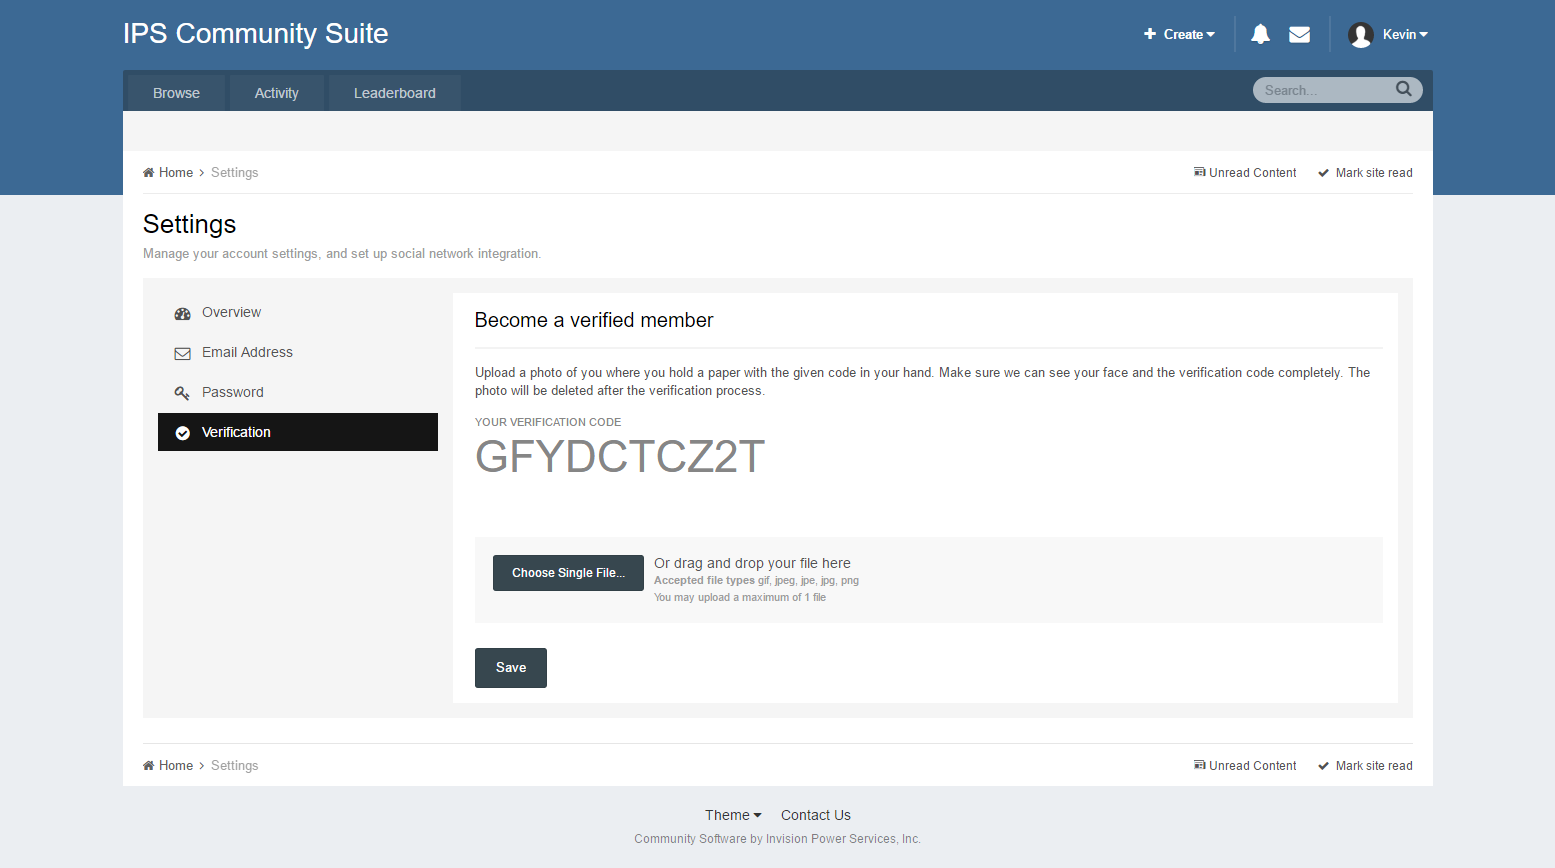The width and height of the screenshot is (1555, 868).
Task: Click Kevin's avatar icon in the header
Action: point(1360,33)
